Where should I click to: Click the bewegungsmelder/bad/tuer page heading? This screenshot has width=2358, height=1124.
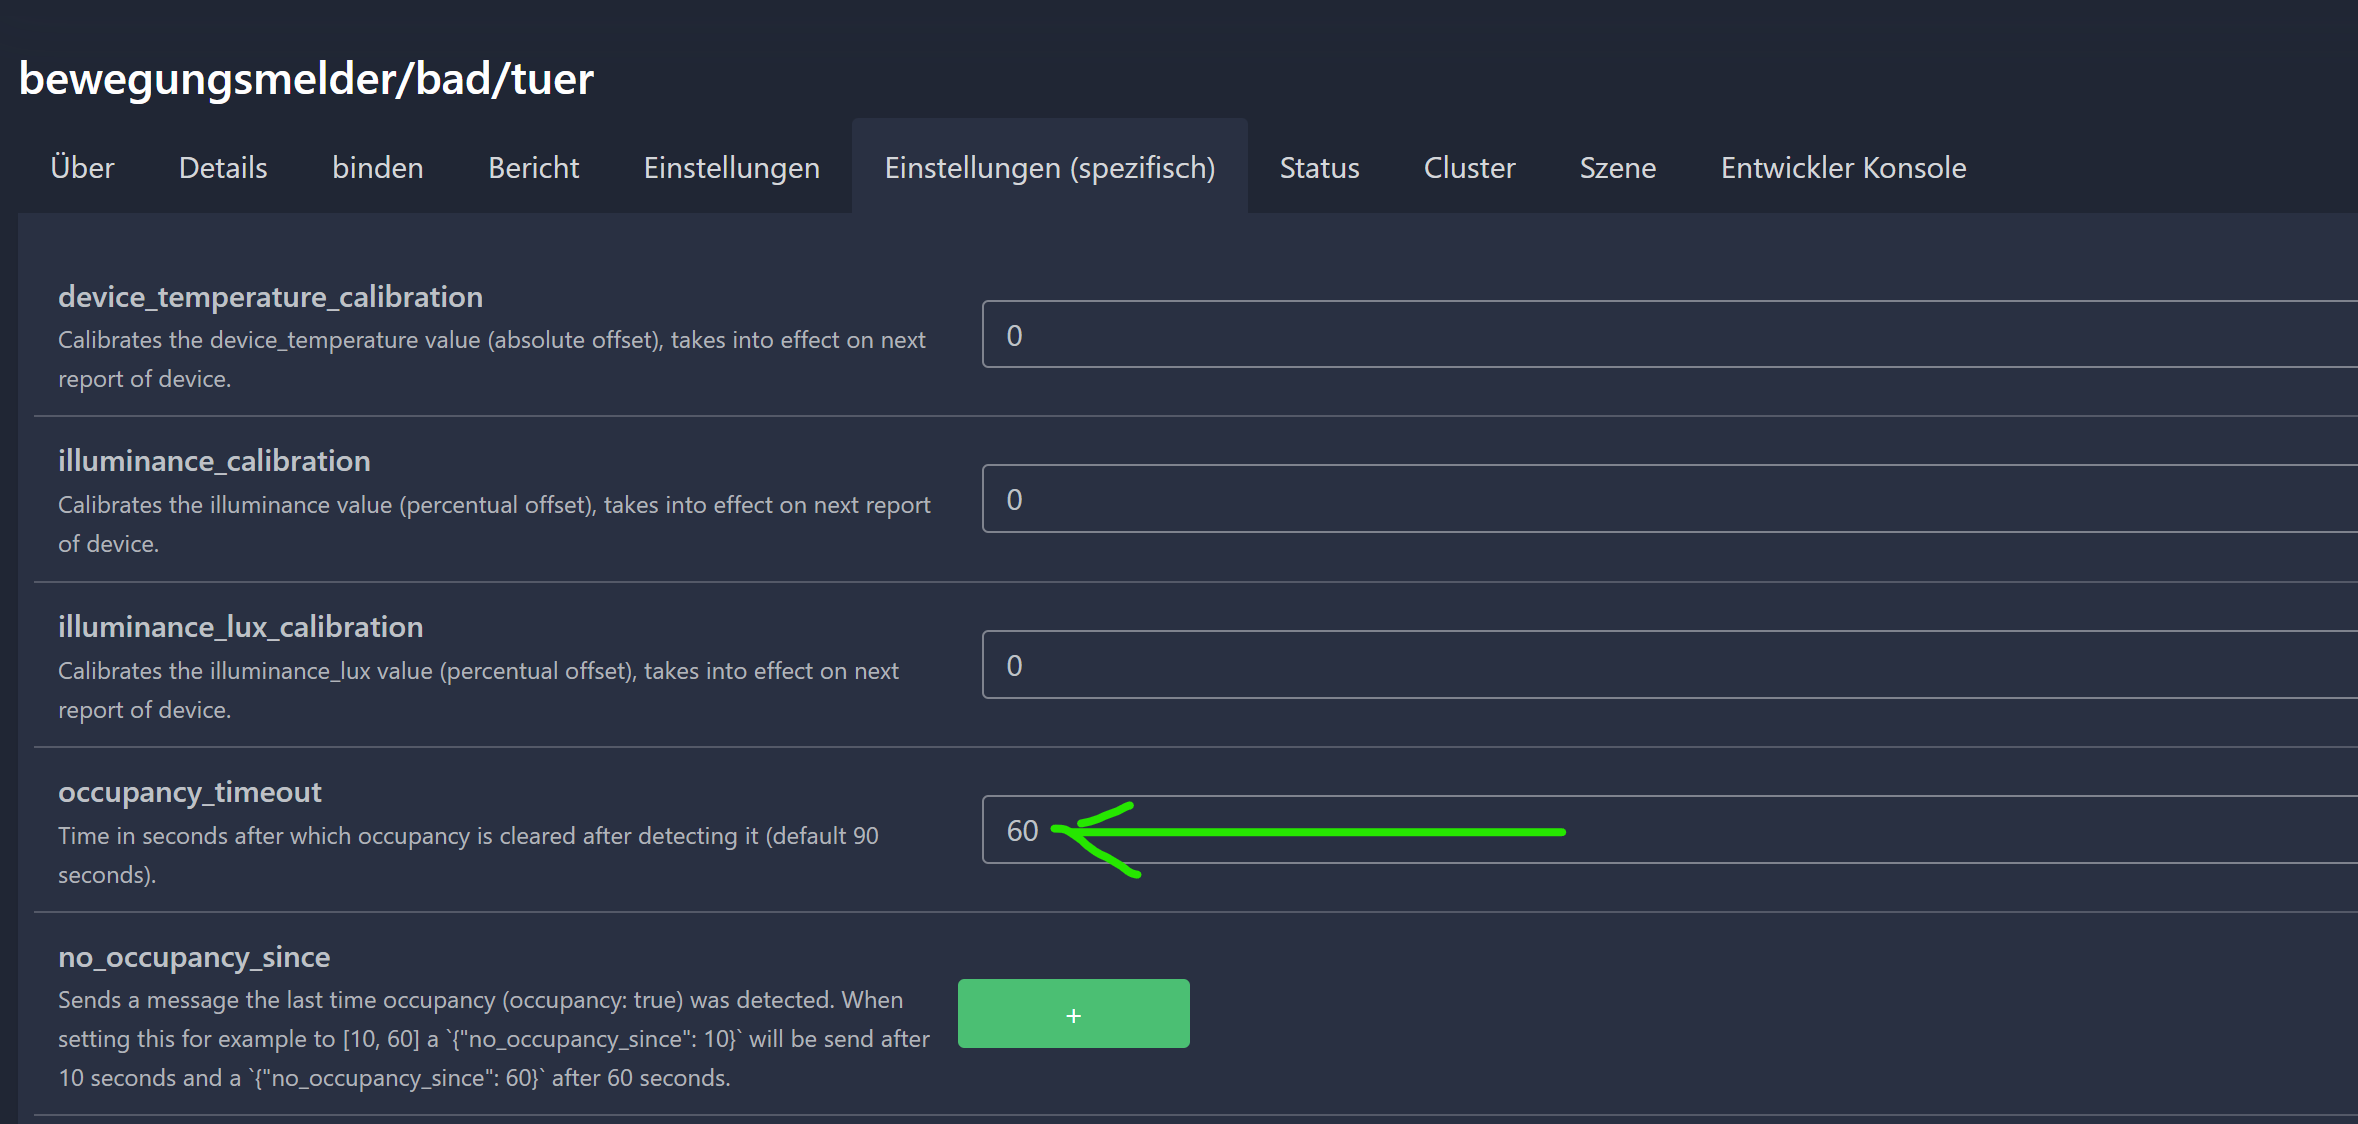pyautogui.click(x=306, y=79)
